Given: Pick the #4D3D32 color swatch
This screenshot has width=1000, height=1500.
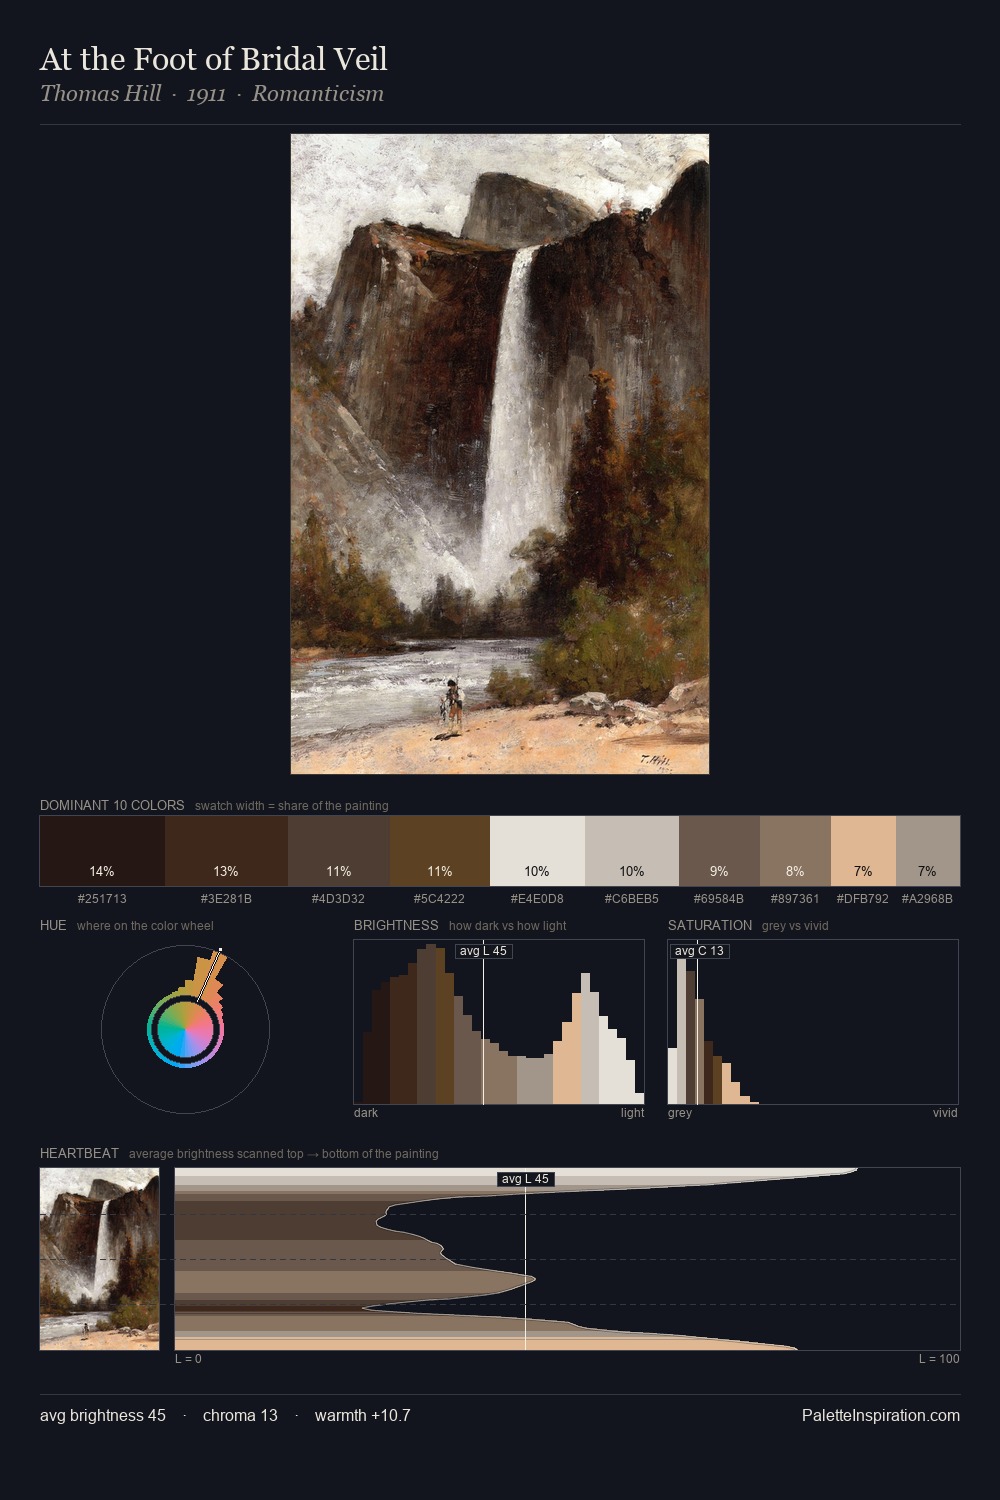Looking at the screenshot, I should click(x=339, y=851).
